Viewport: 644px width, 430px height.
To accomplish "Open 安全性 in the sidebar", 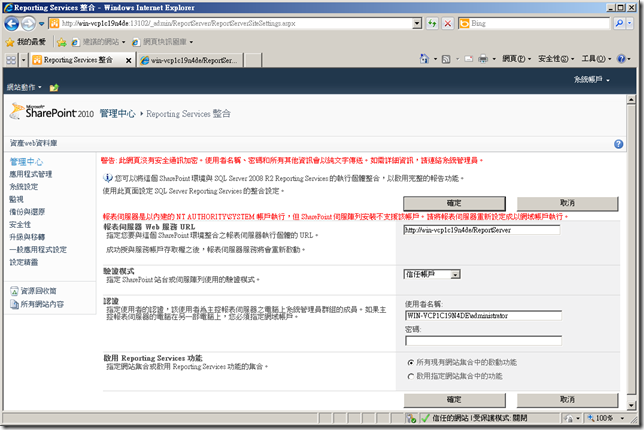I will pyautogui.click(x=20, y=225).
